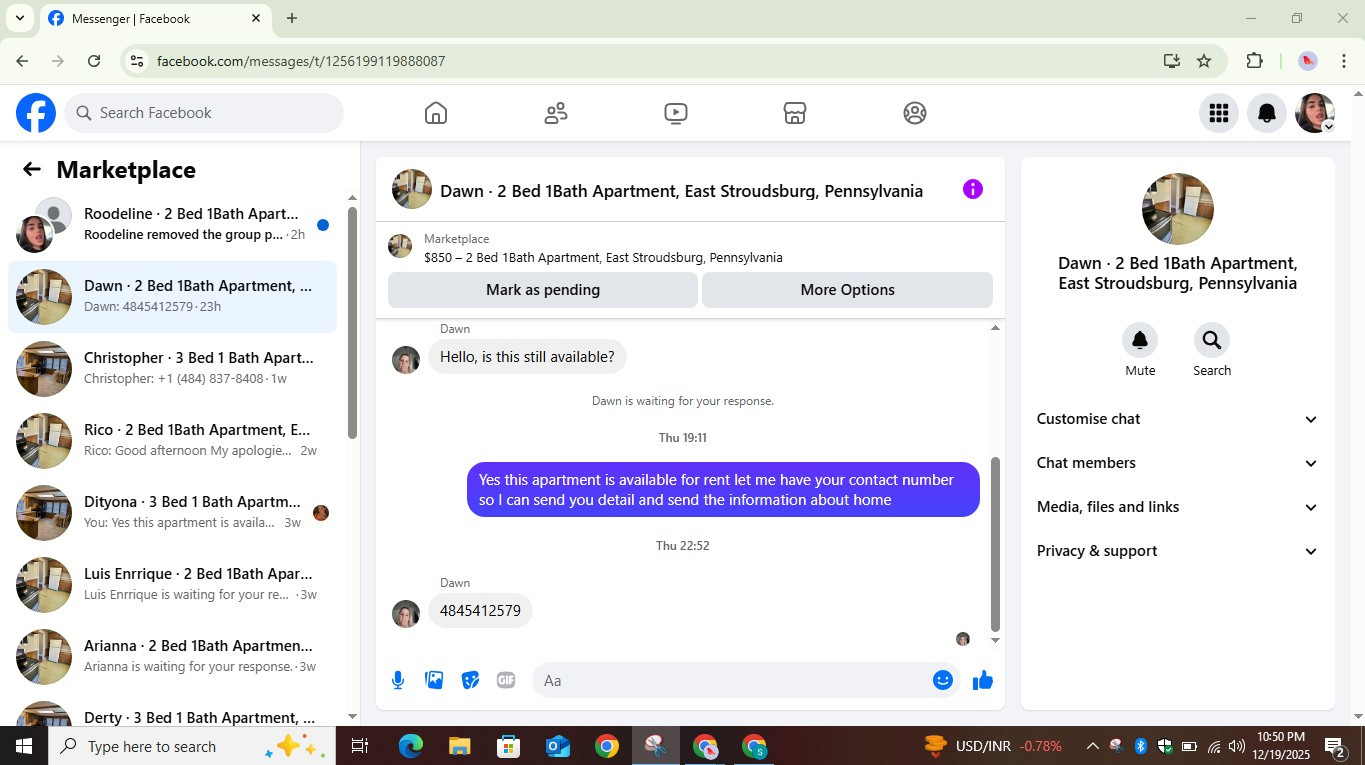This screenshot has height=765, width=1365.
Task: Mute this chat with bell icon
Action: click(x=1140, y=340)
